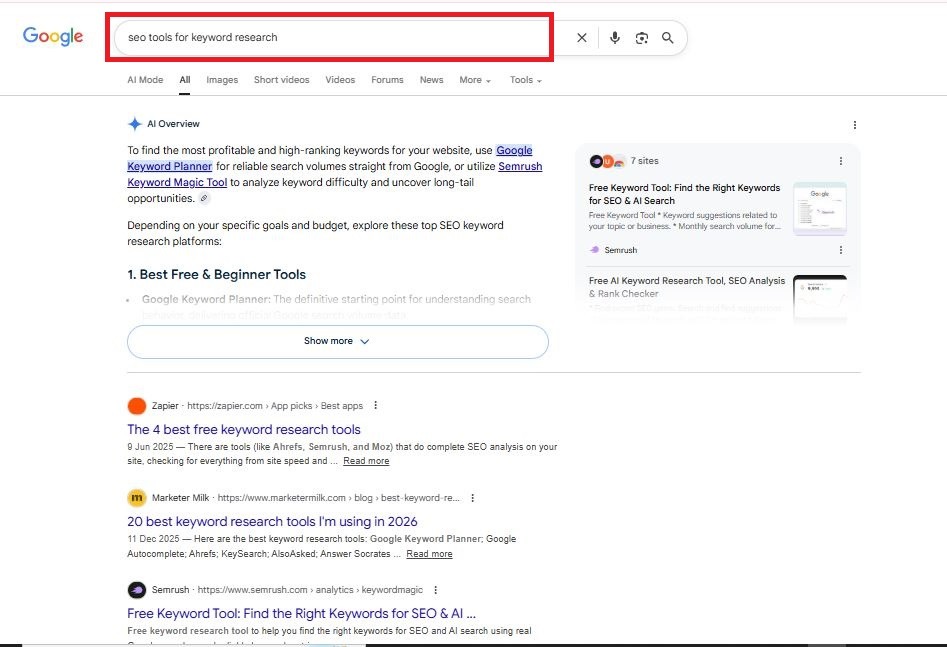This screenshot has width=947, height=647.
Task: Open the Short videos tab
Action: [x=281, y=80]
